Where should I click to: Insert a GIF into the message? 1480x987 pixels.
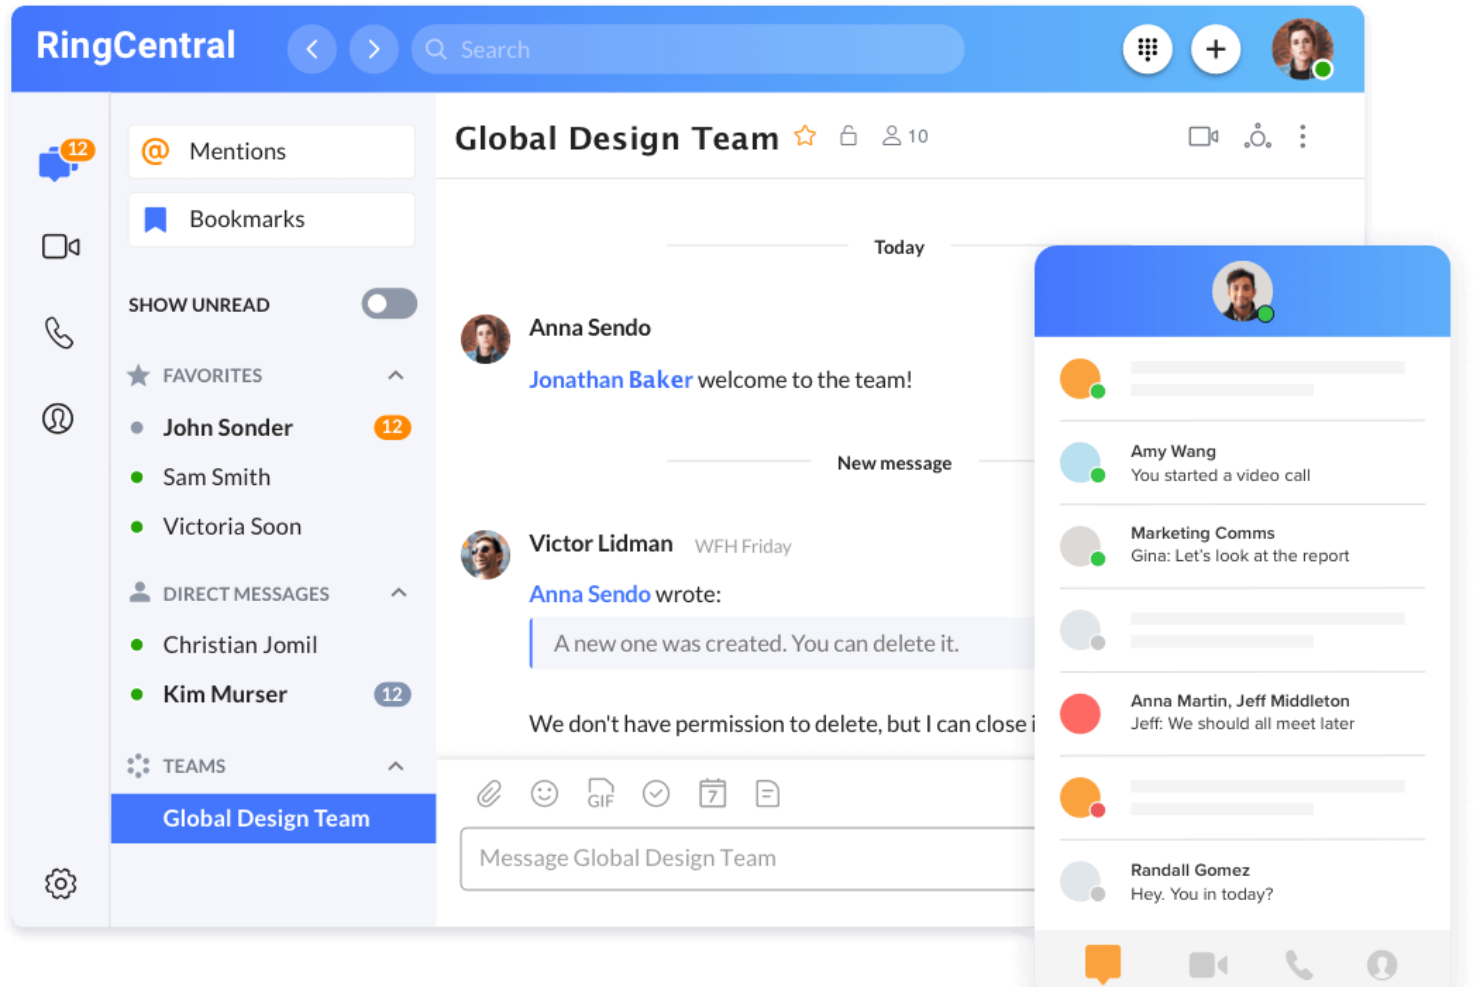[600, 793]
